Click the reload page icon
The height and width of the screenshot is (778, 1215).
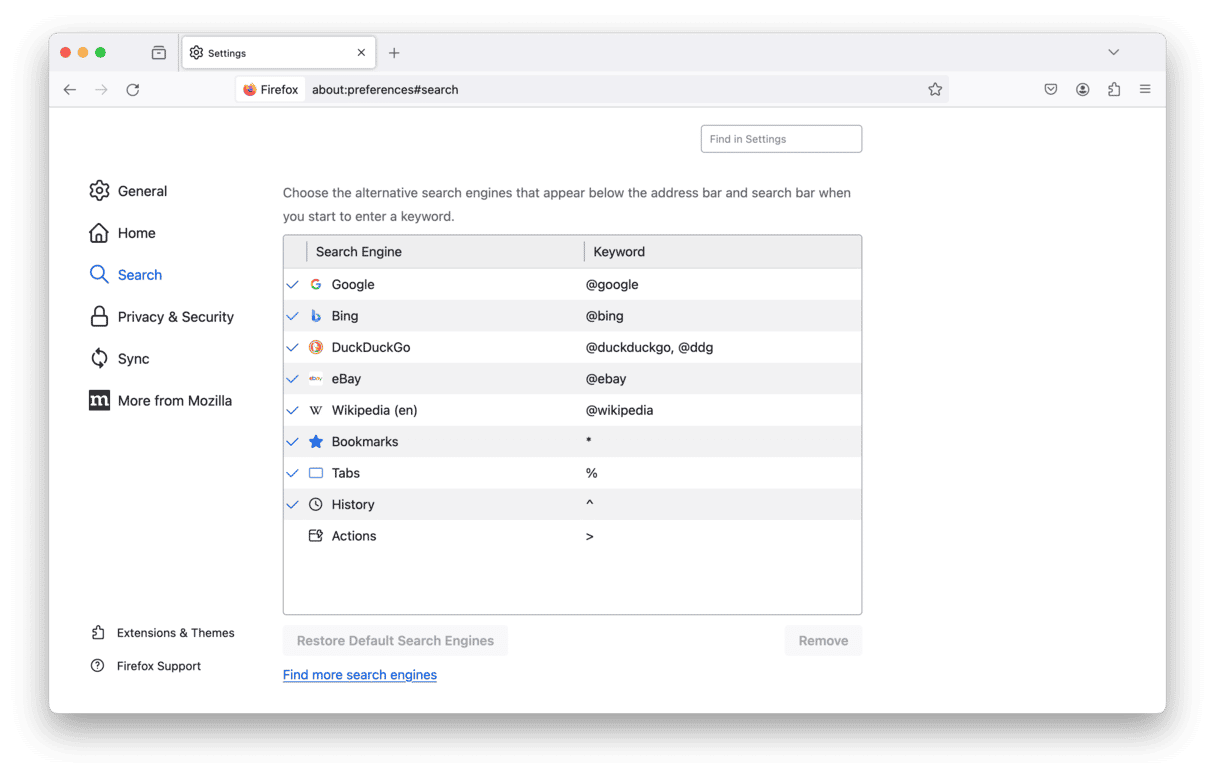132,90
